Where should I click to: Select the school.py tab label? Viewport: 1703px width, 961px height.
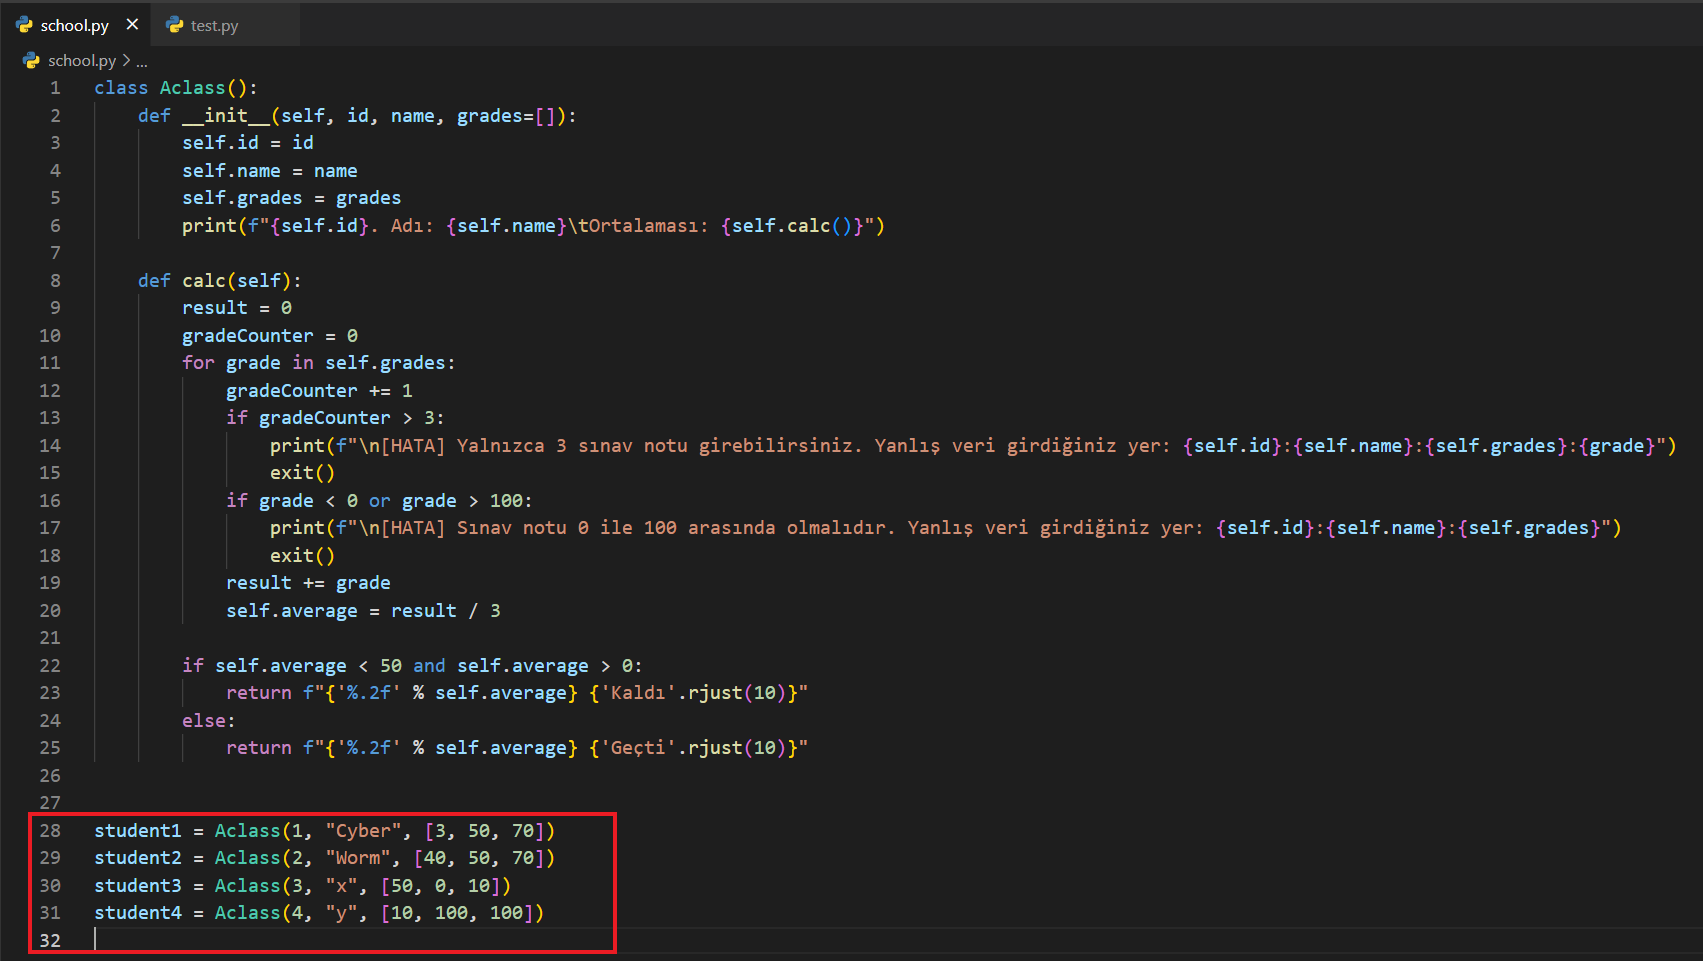[75, 26]
